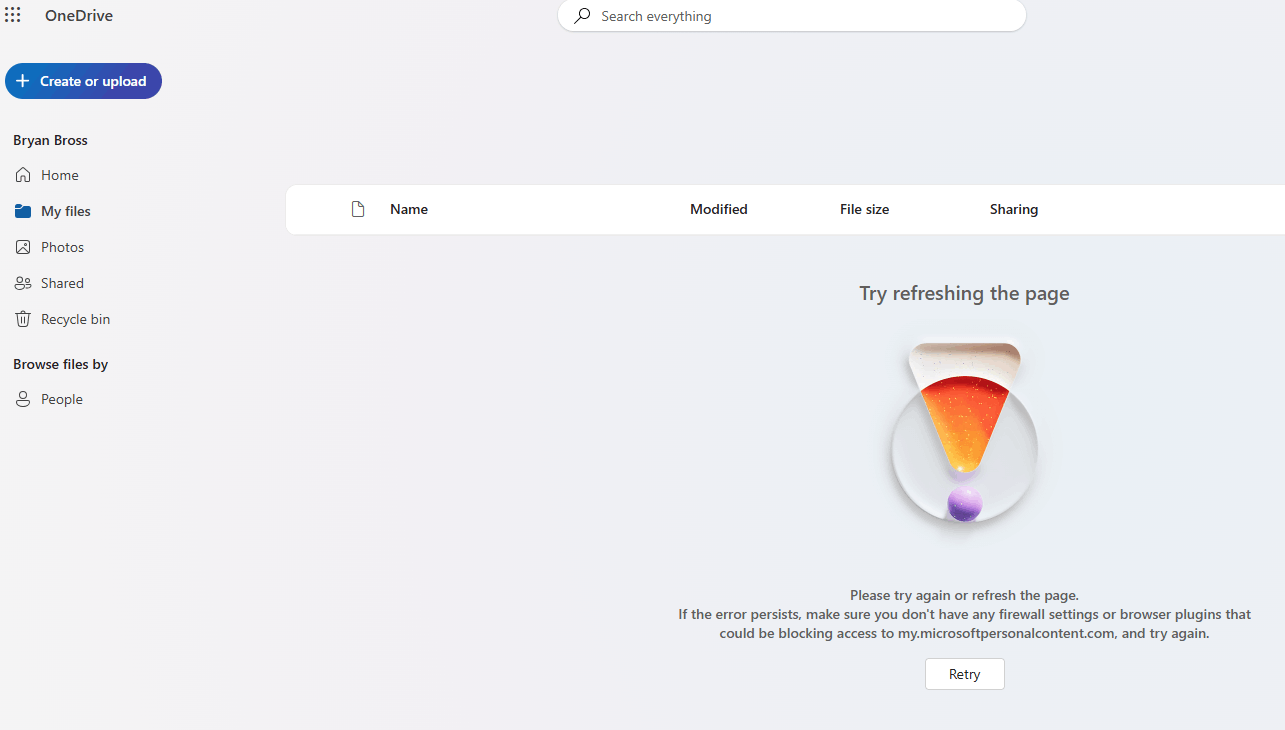Click the Photos picture icon
This screenshot has height=730, width=1285.
coord(23,247)
